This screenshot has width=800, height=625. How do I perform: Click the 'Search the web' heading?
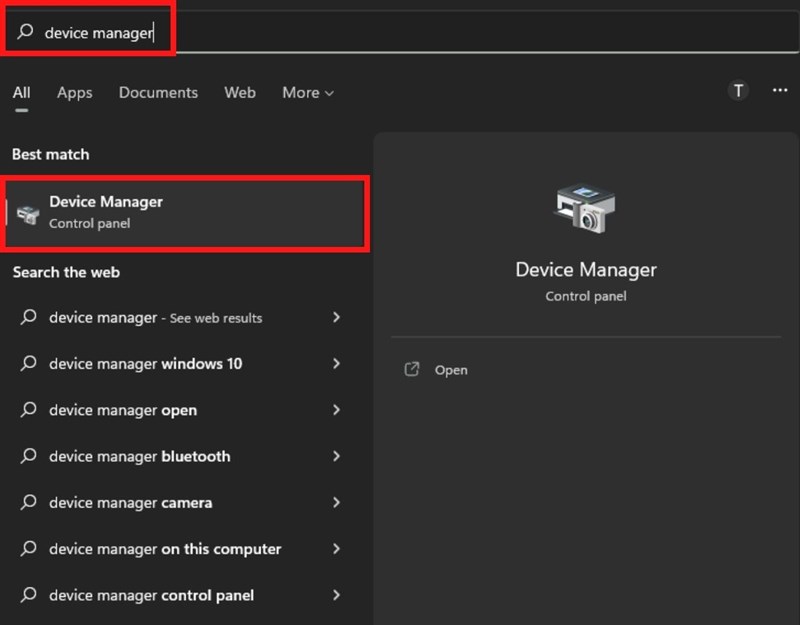click(66, 272)
